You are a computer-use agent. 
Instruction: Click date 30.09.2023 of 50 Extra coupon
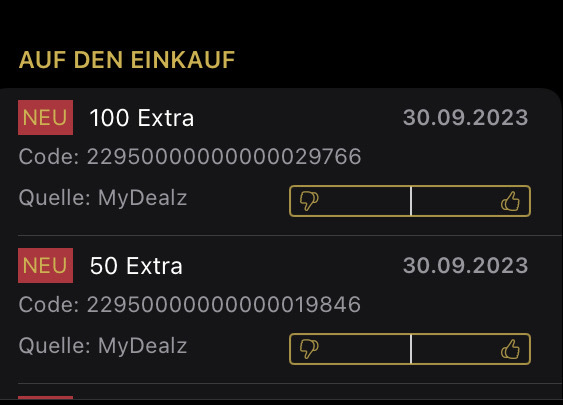pyautogui.click(x=465, y=265)
